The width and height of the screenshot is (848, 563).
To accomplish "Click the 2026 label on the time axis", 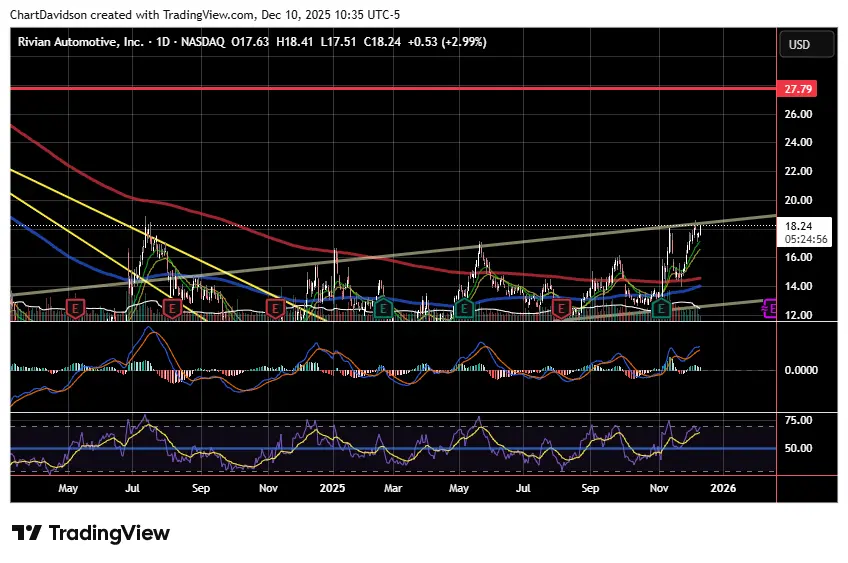I will tap(723, 488).
